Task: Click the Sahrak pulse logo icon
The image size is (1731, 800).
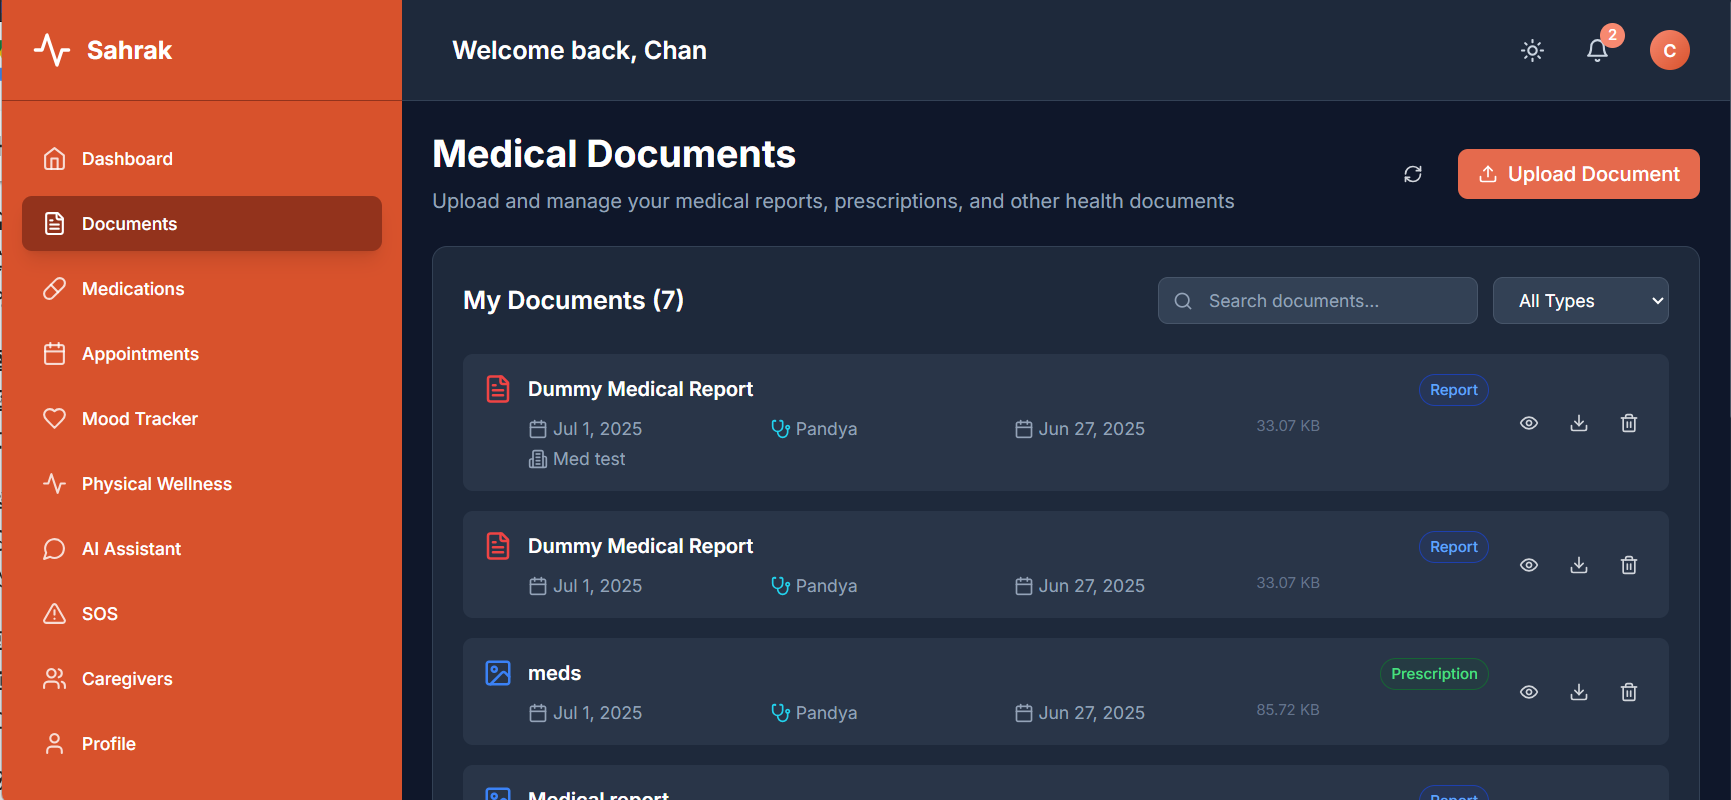Action: tap(52, 50)
